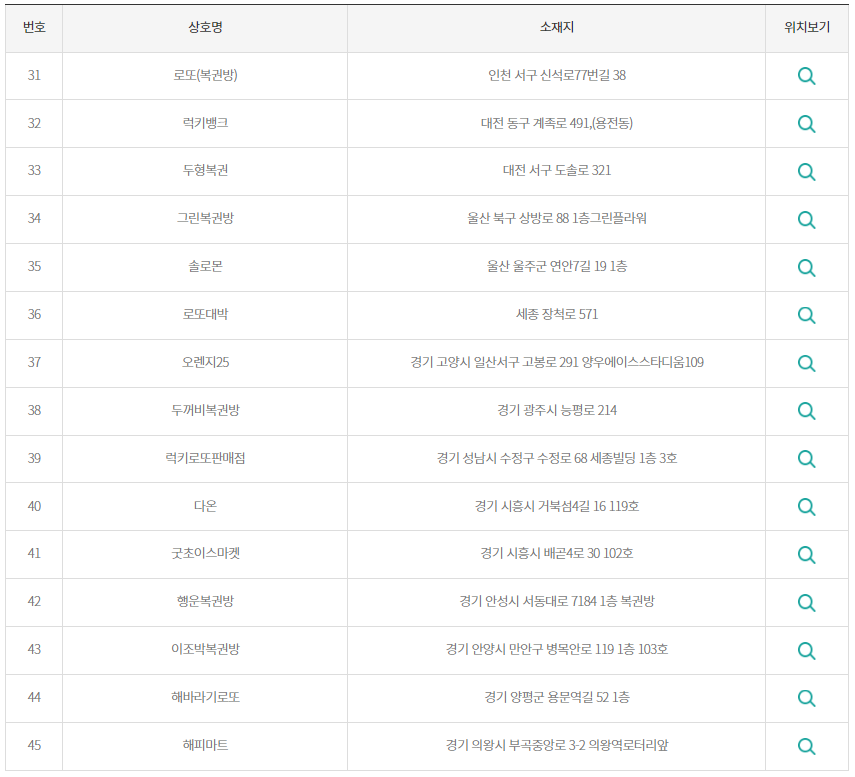Open location view for 이조박복권방
This screenshot has height=777, width=855.
806,650
